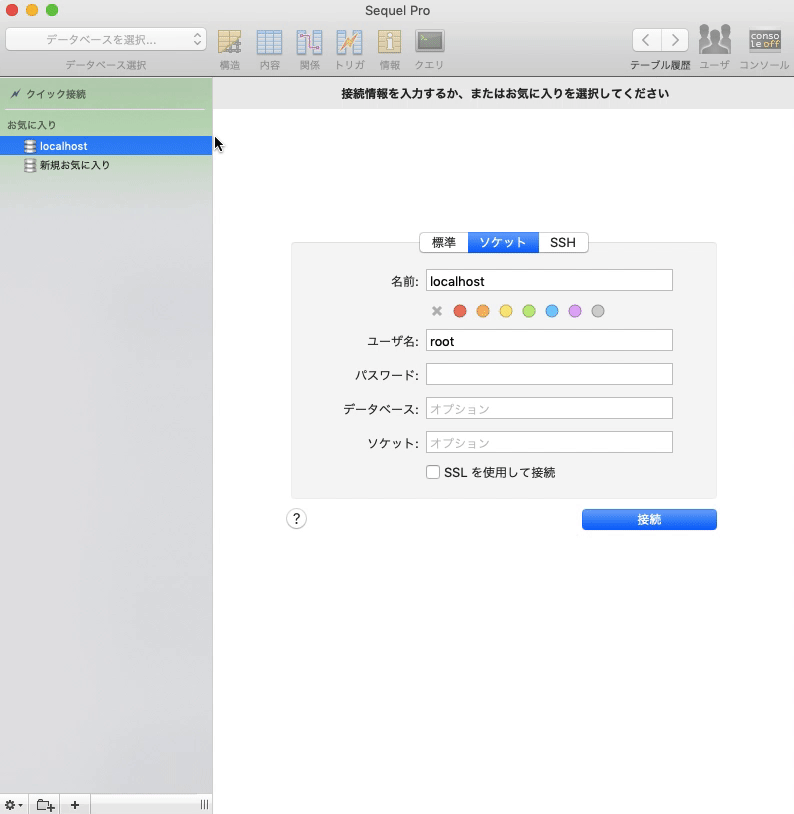Enable SSL を使用して接続 checkbox
The width and height of the screenshot is (794, 814).
(433, 472)
